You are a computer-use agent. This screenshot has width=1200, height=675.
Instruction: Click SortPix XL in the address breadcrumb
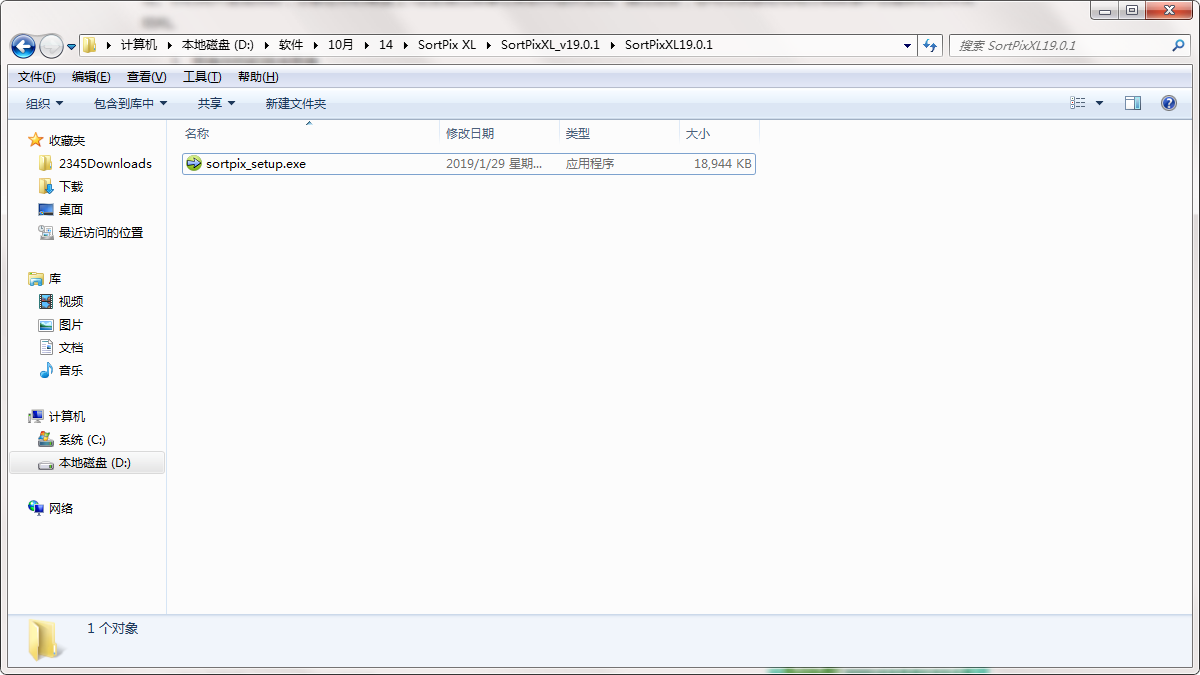tap(447, 45)
